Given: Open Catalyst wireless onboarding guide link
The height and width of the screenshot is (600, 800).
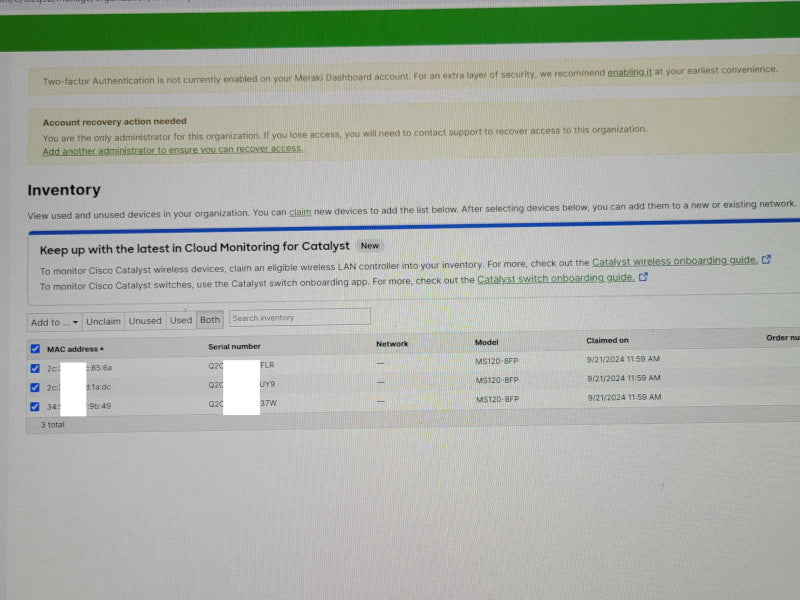Looking at the screenshot, I should pos(674,261).
